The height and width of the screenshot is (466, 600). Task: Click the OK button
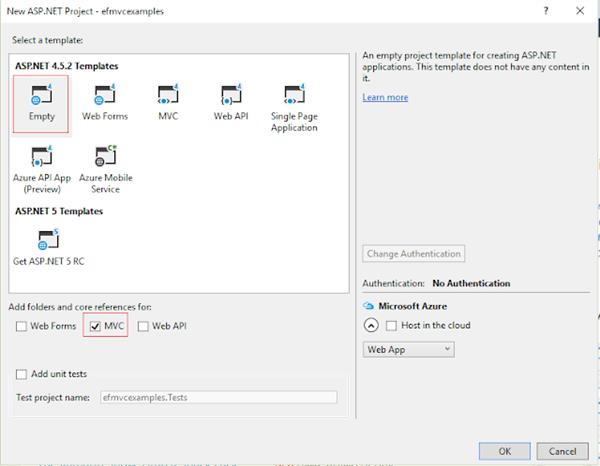504,450
